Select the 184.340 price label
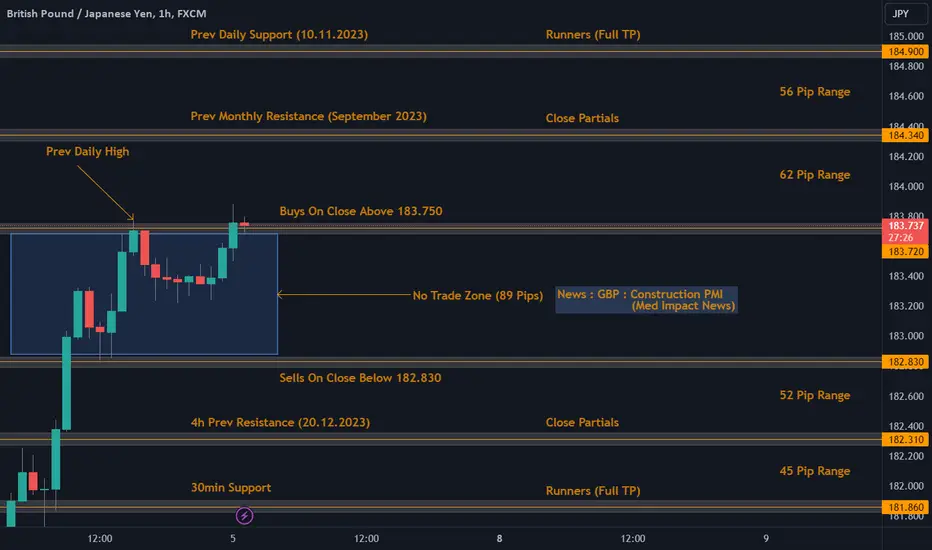The width and height of the screenshot is (932, 550). coord(905,136)
